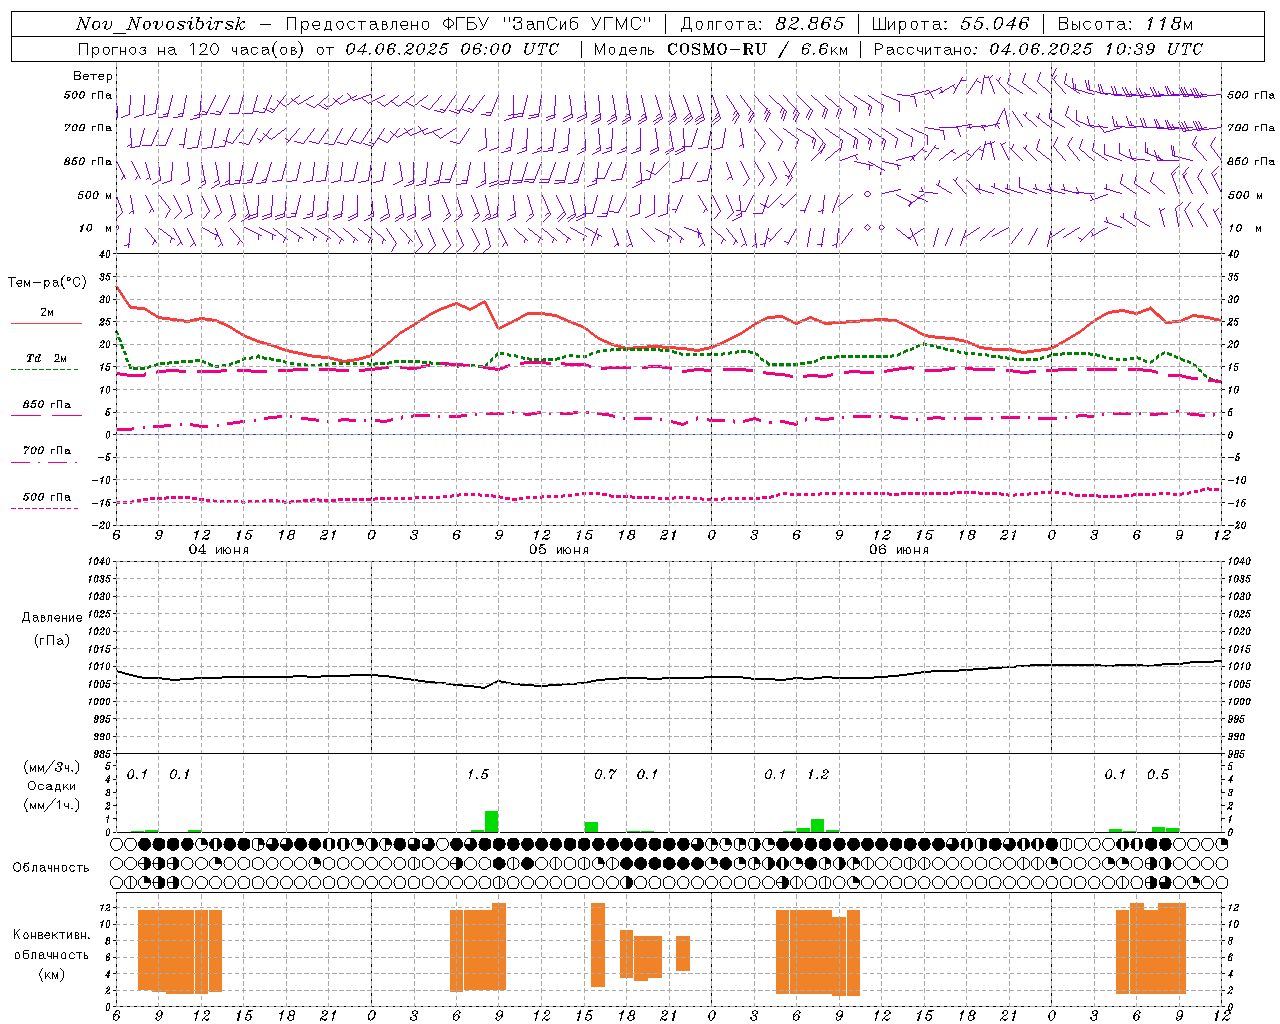
Task: Click the Облачность cloudiness row label
Action: tap(51, 868)
